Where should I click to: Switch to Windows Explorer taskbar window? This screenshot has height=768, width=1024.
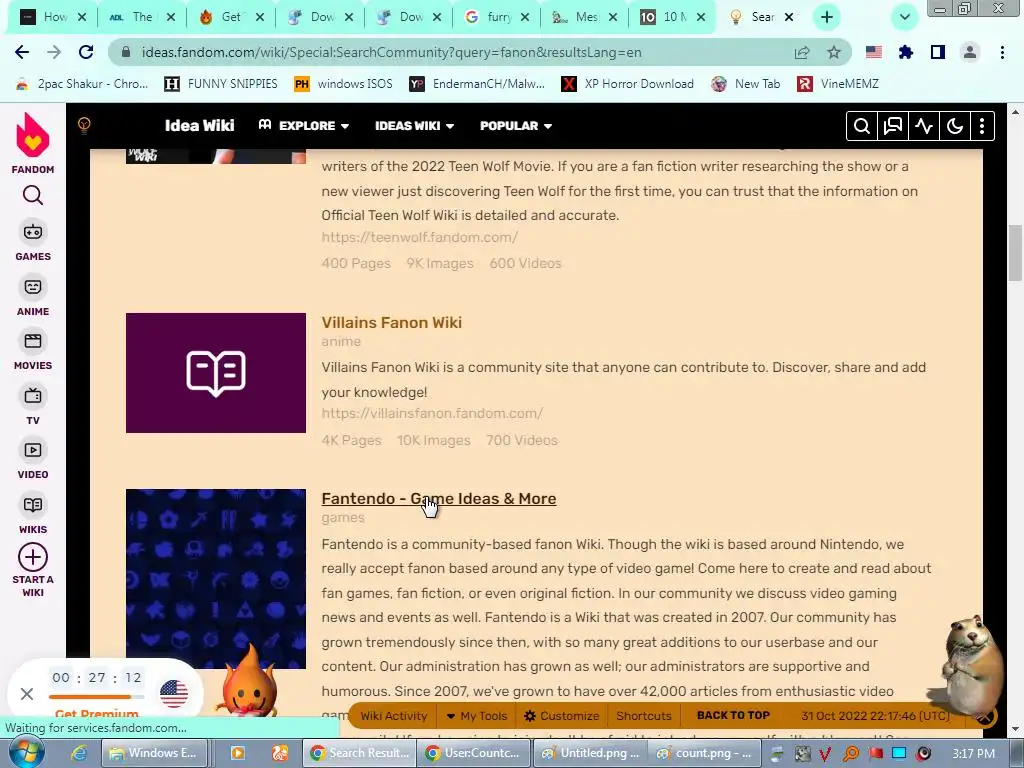pyautogui.click(x=155, y=753)
